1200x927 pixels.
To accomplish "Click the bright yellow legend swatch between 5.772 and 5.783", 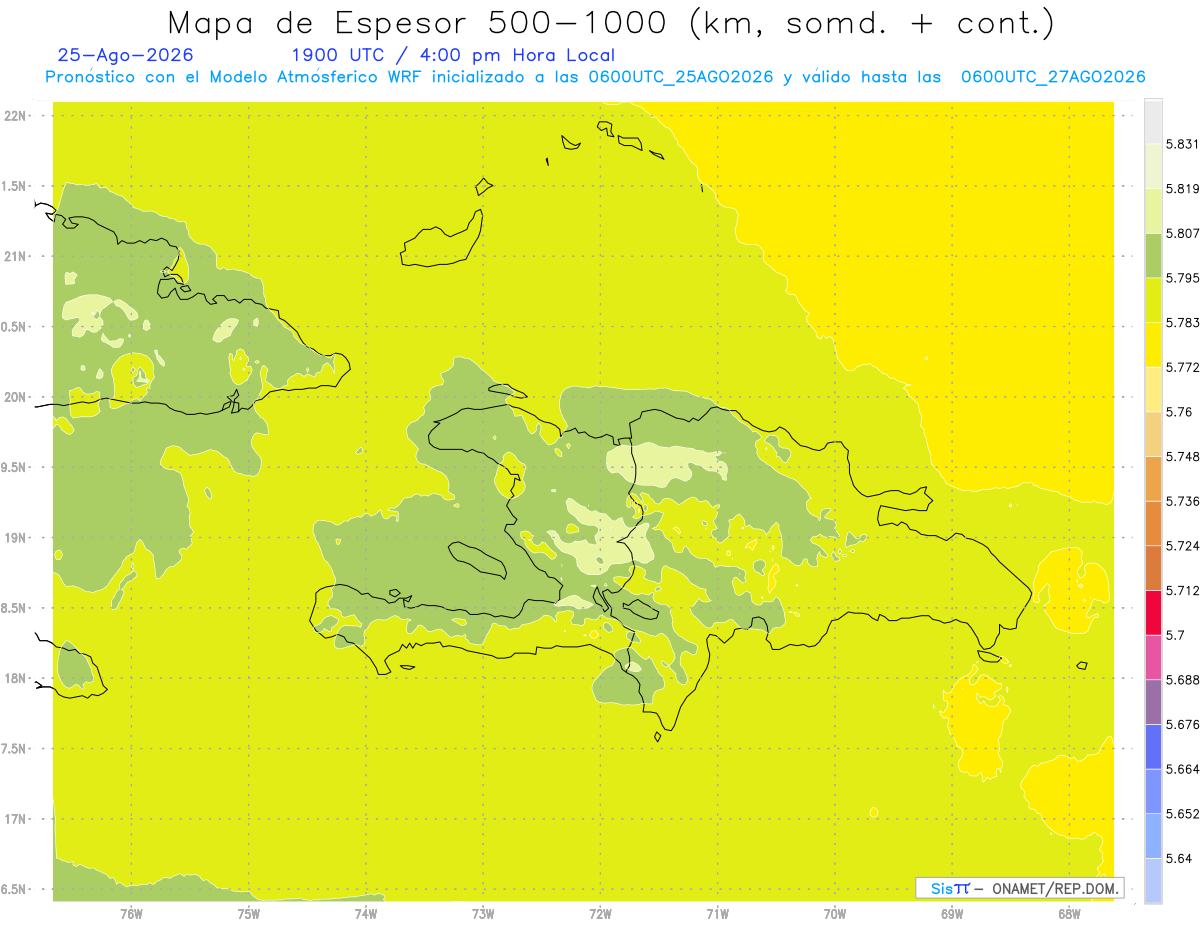I will (1153, 344).
